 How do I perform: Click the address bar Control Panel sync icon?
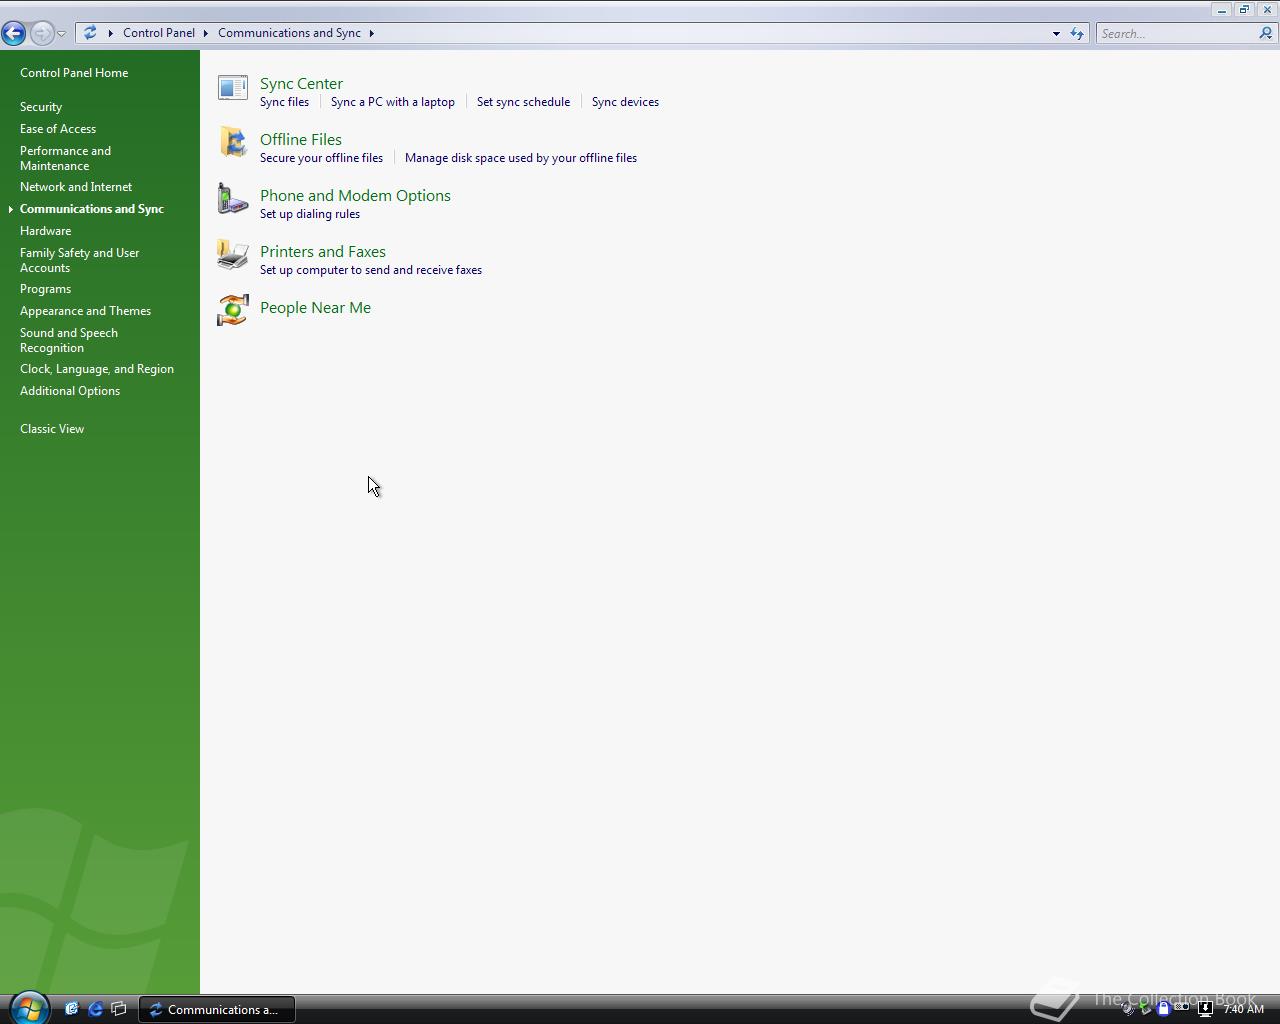90,33
